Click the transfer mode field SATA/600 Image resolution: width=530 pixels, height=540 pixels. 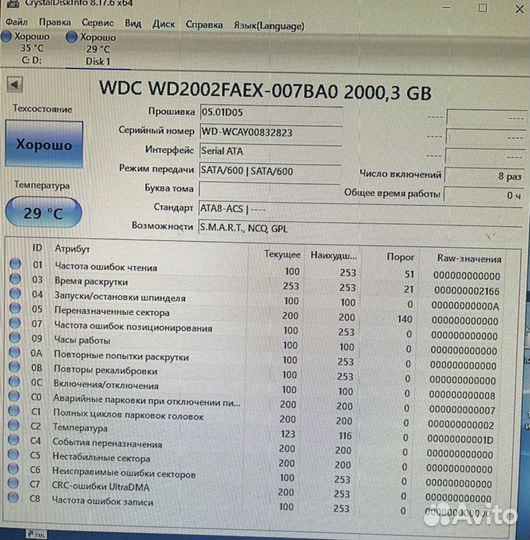tap(270, 171)
